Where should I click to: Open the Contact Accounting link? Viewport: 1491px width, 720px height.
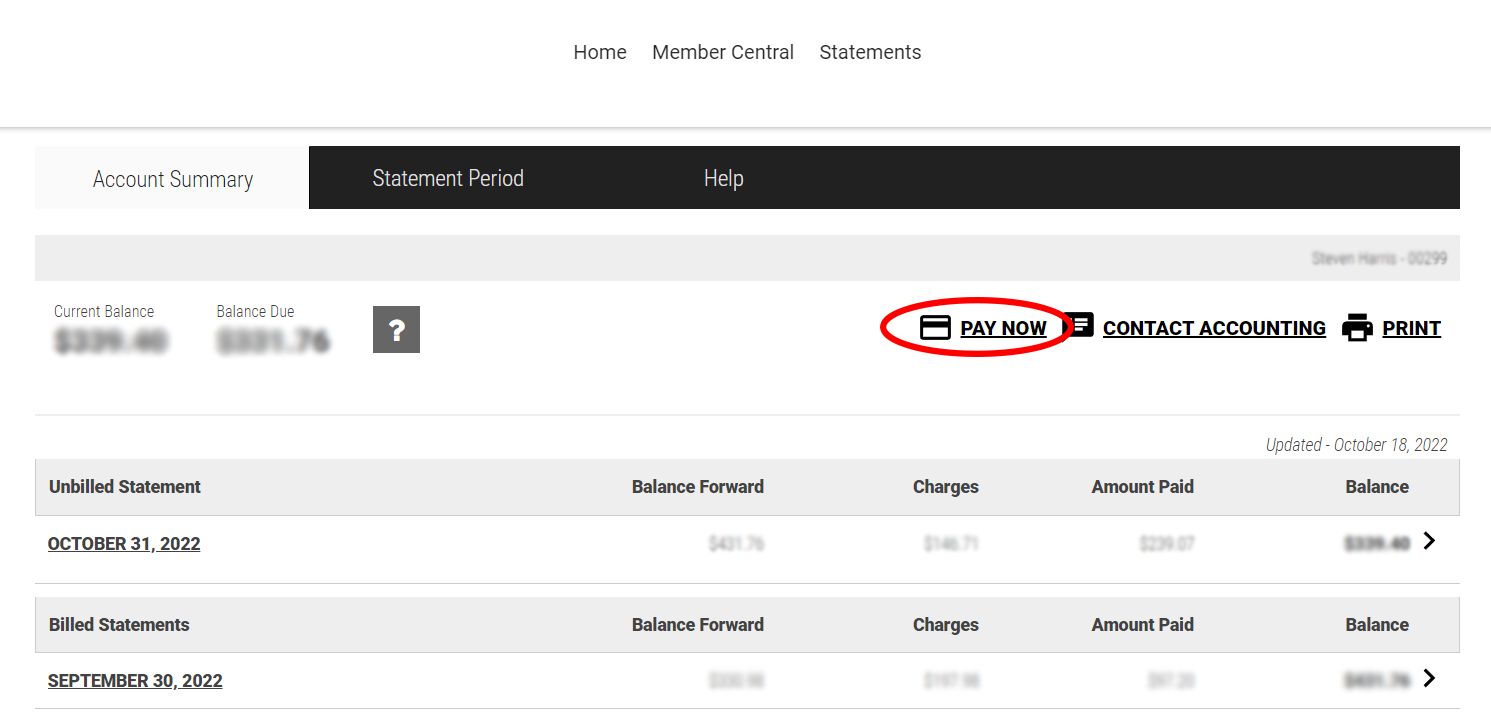[x=1214, y=328]
